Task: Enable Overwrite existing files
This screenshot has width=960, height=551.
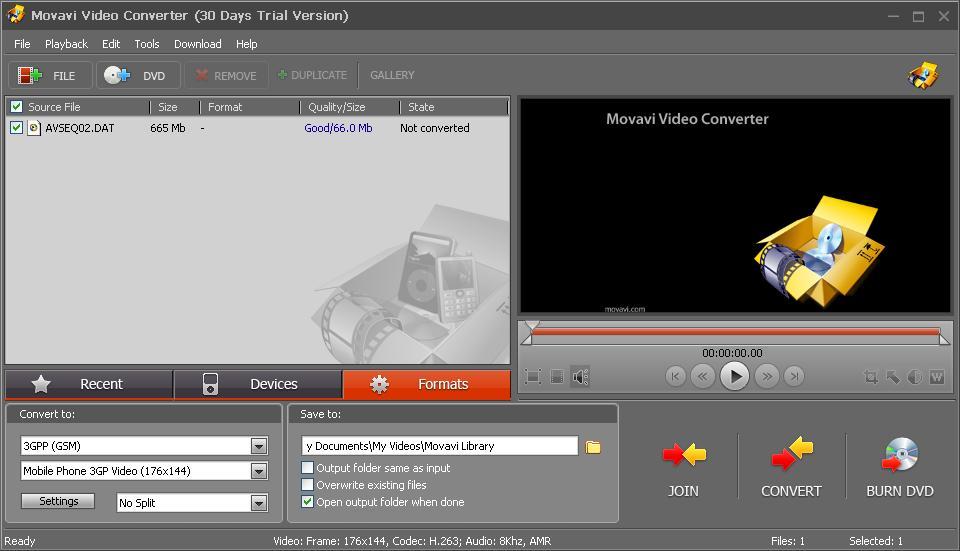Action: click(307, 485)
